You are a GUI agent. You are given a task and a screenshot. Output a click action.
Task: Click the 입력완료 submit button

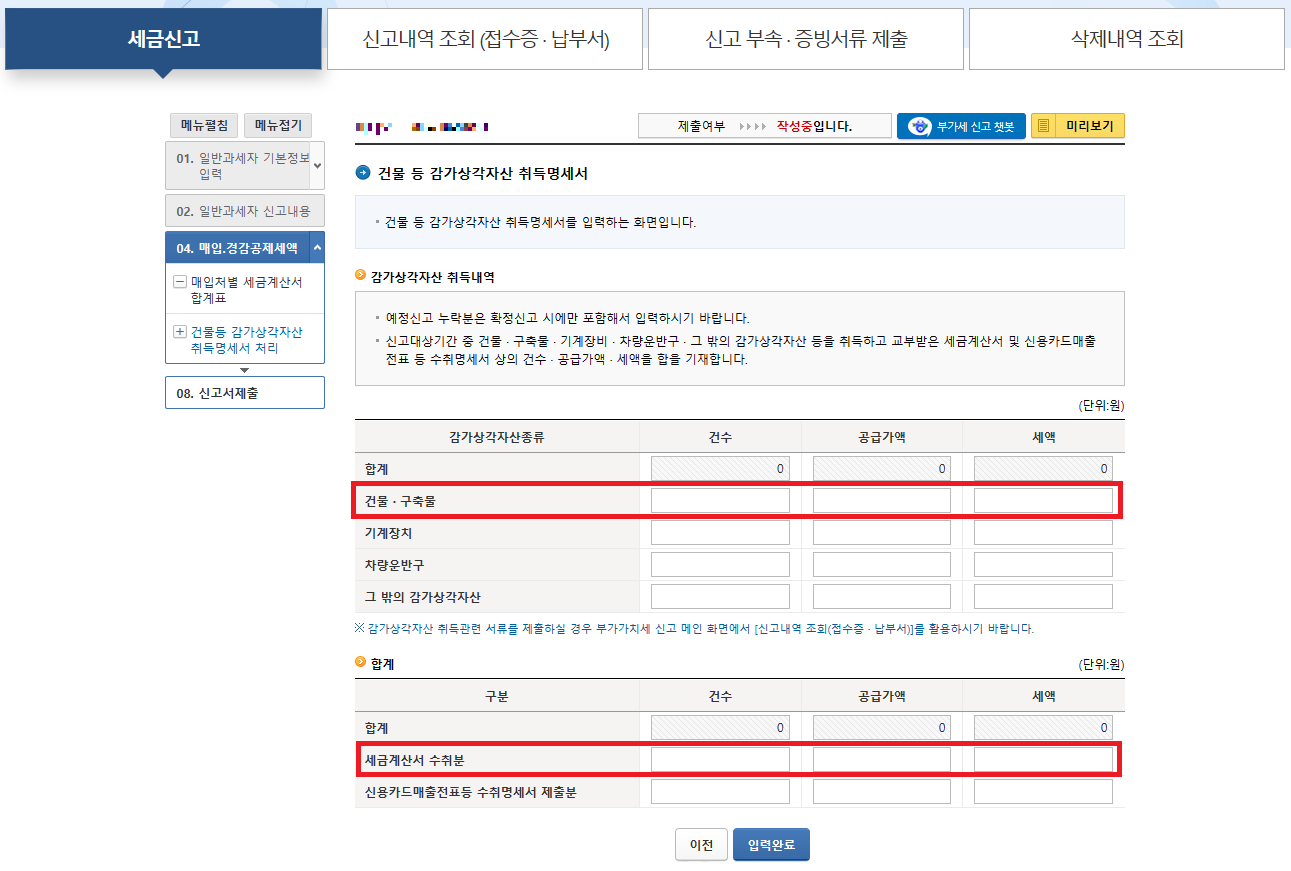[x=771, y=844]
